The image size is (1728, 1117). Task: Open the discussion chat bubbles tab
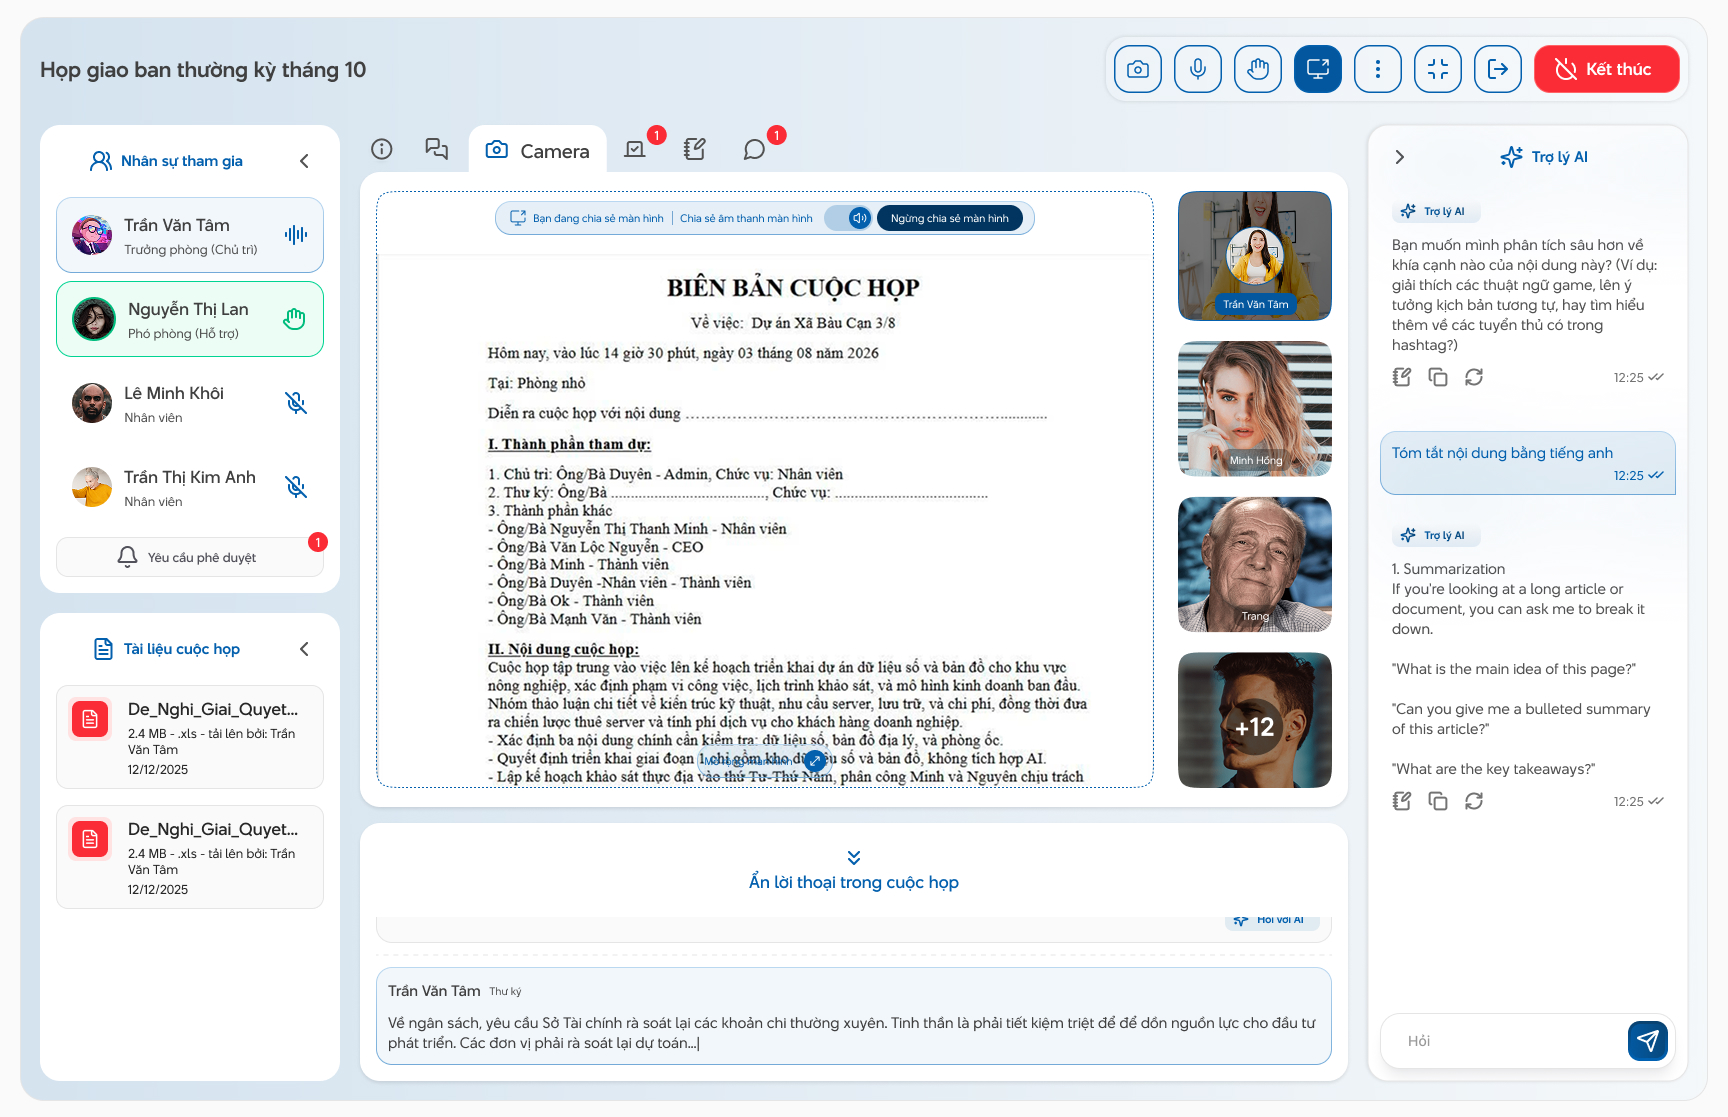[436, 149]
